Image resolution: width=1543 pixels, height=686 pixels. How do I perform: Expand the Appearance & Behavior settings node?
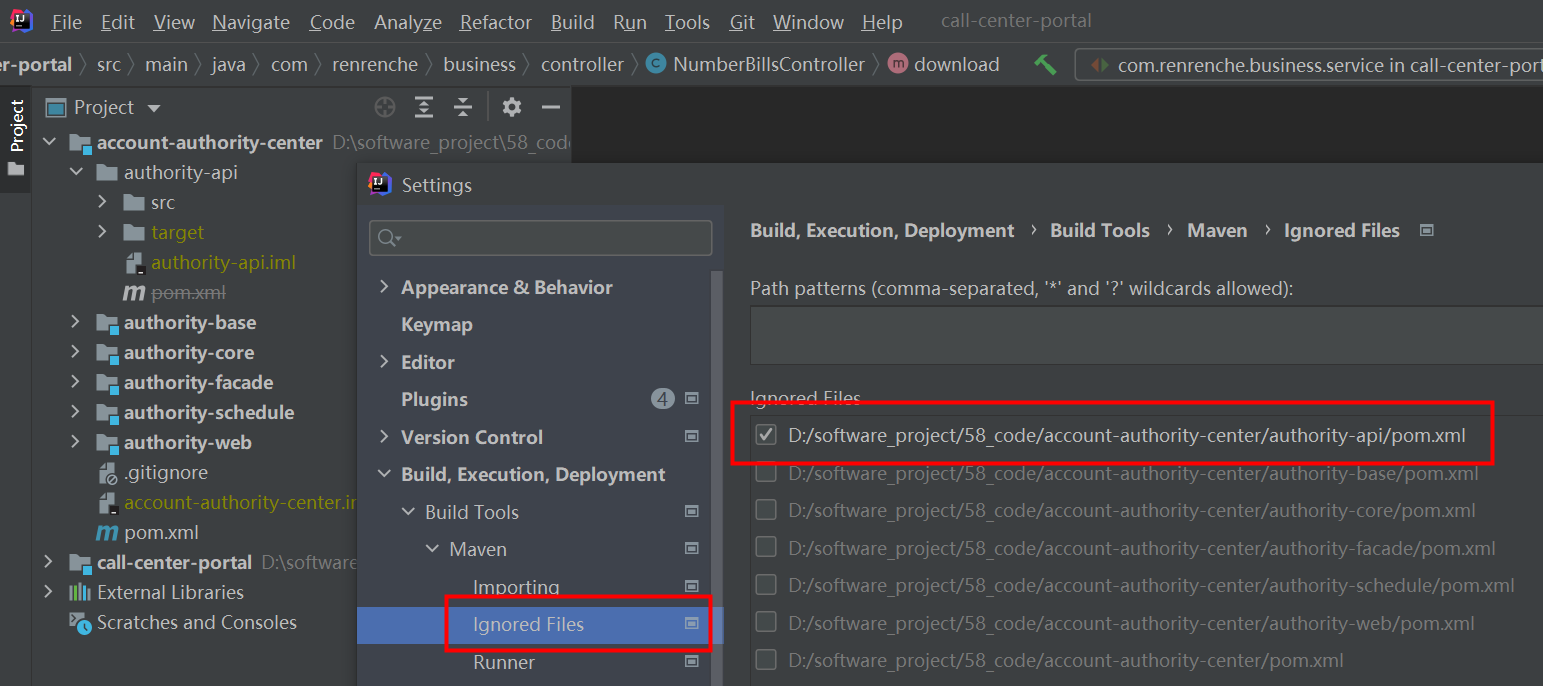click(x=384, y=287)
